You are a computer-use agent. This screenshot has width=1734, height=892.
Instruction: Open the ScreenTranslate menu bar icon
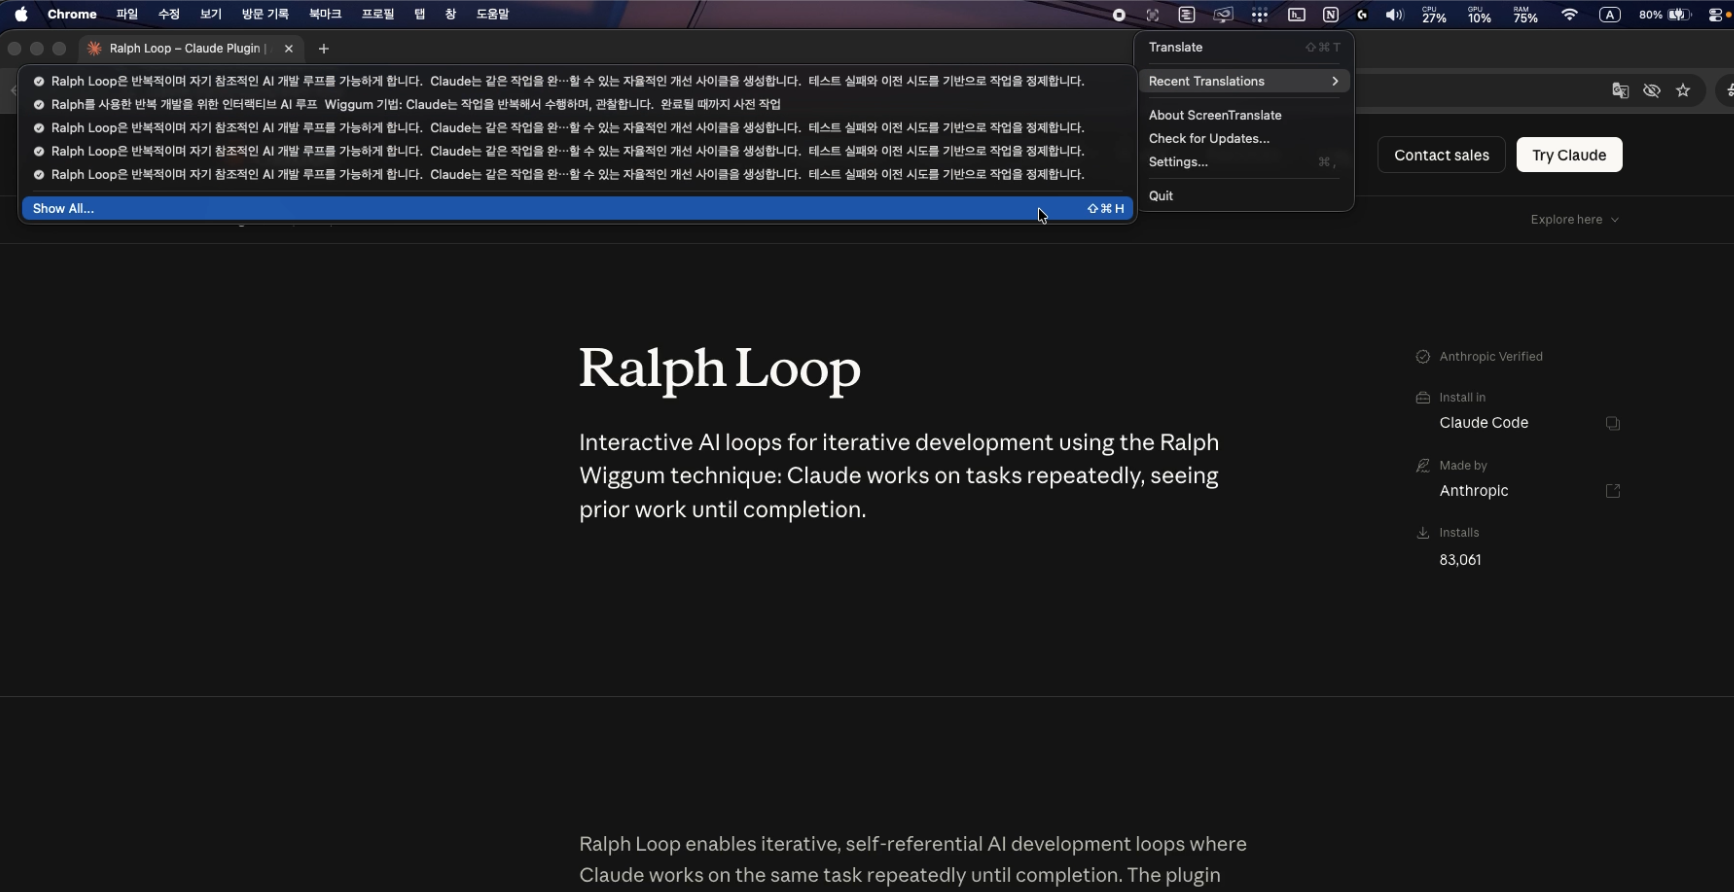pos(1187,15)
